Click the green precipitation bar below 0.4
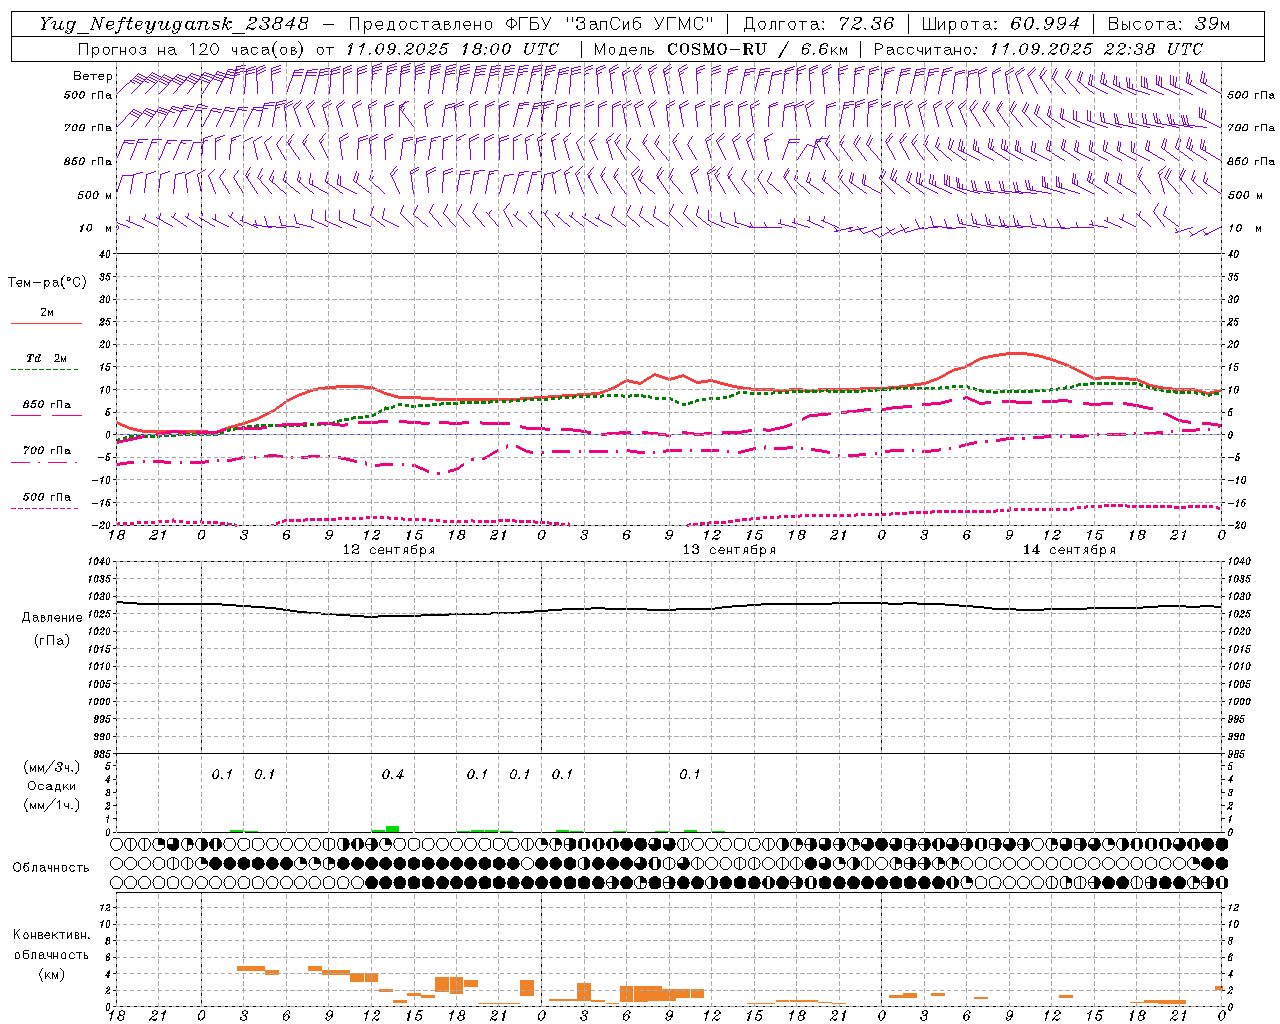 tap(393, 829)
